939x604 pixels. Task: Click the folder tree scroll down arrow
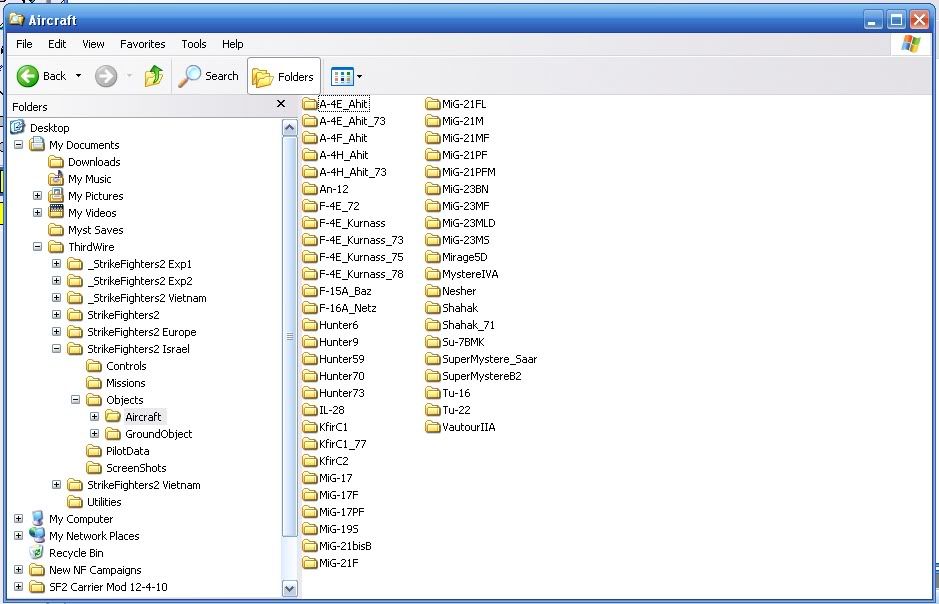(289, 588)
